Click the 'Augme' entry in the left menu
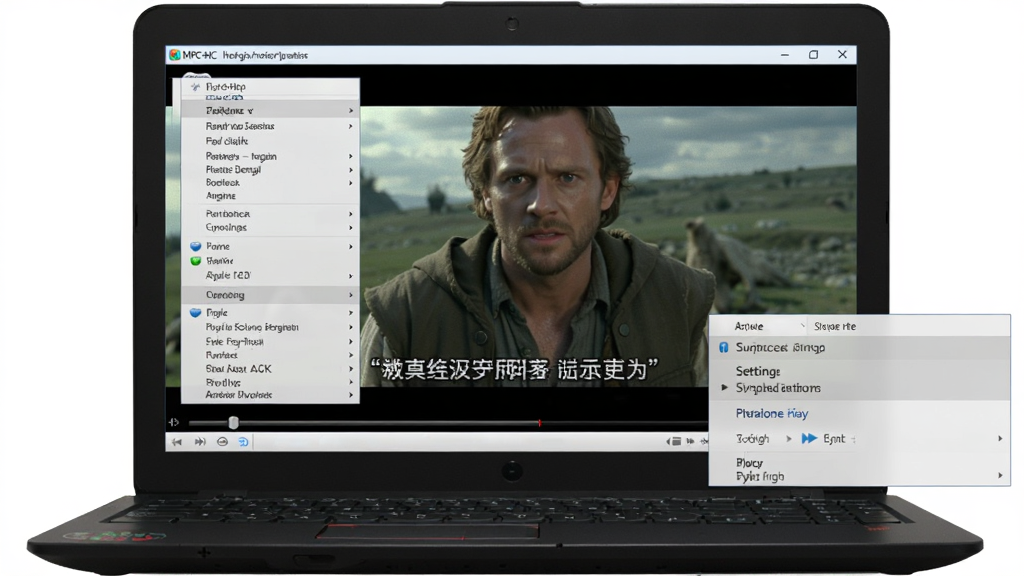The width and height of the screenshot is (1024, 576). click(x=221, y=196)
